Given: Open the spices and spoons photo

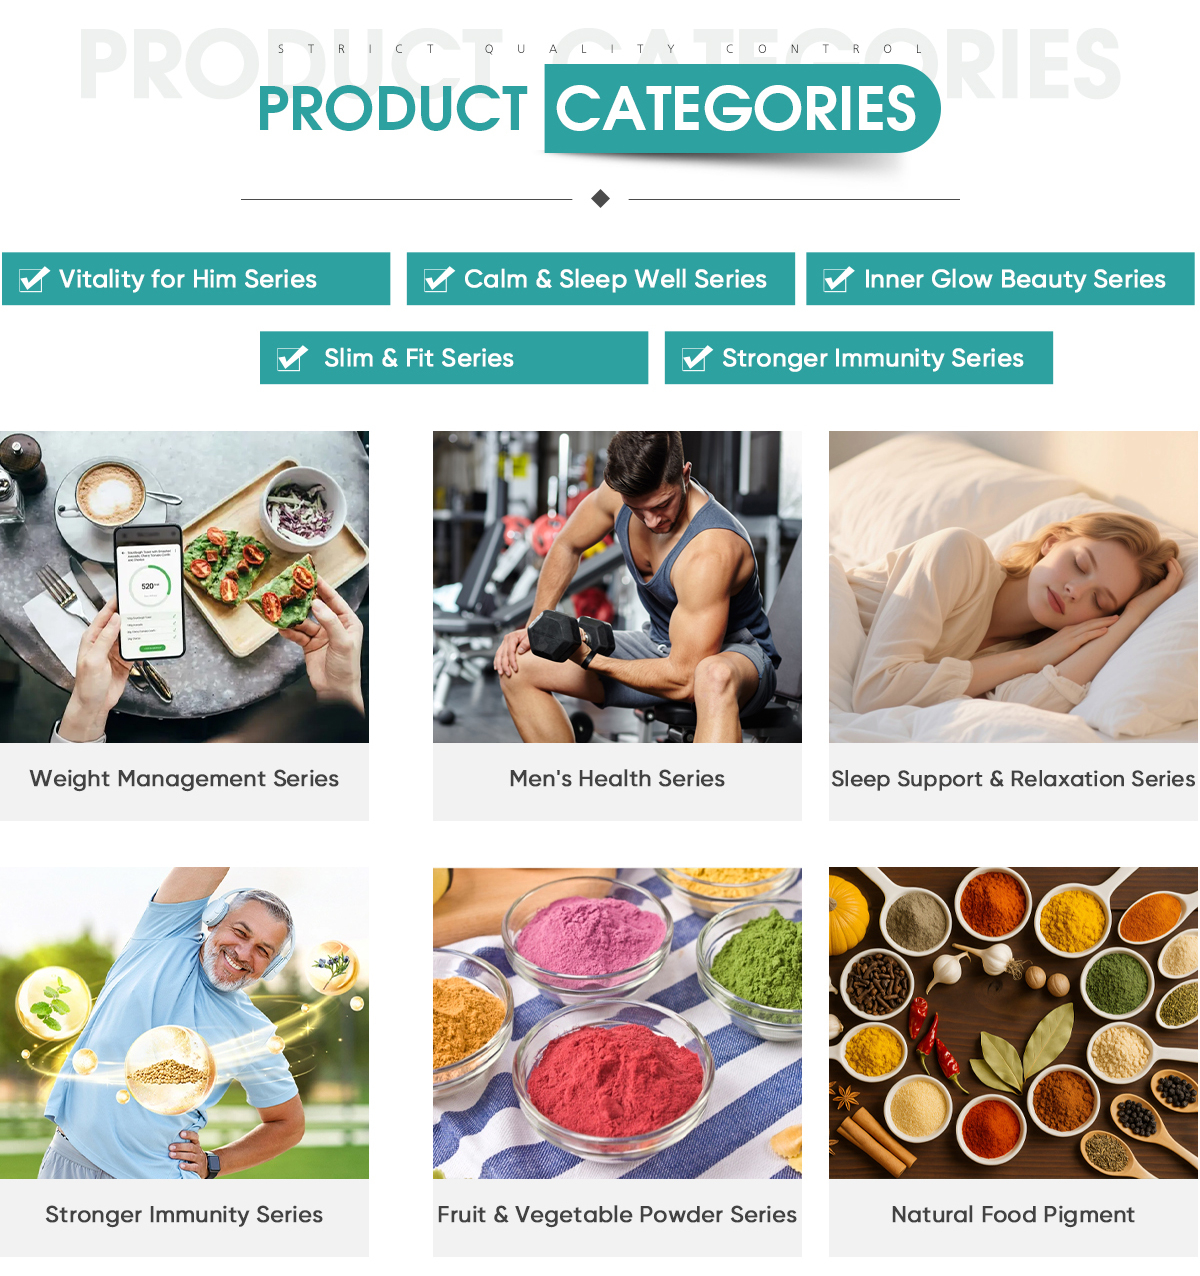Looking at the screenshot, I should 1013,1023.
